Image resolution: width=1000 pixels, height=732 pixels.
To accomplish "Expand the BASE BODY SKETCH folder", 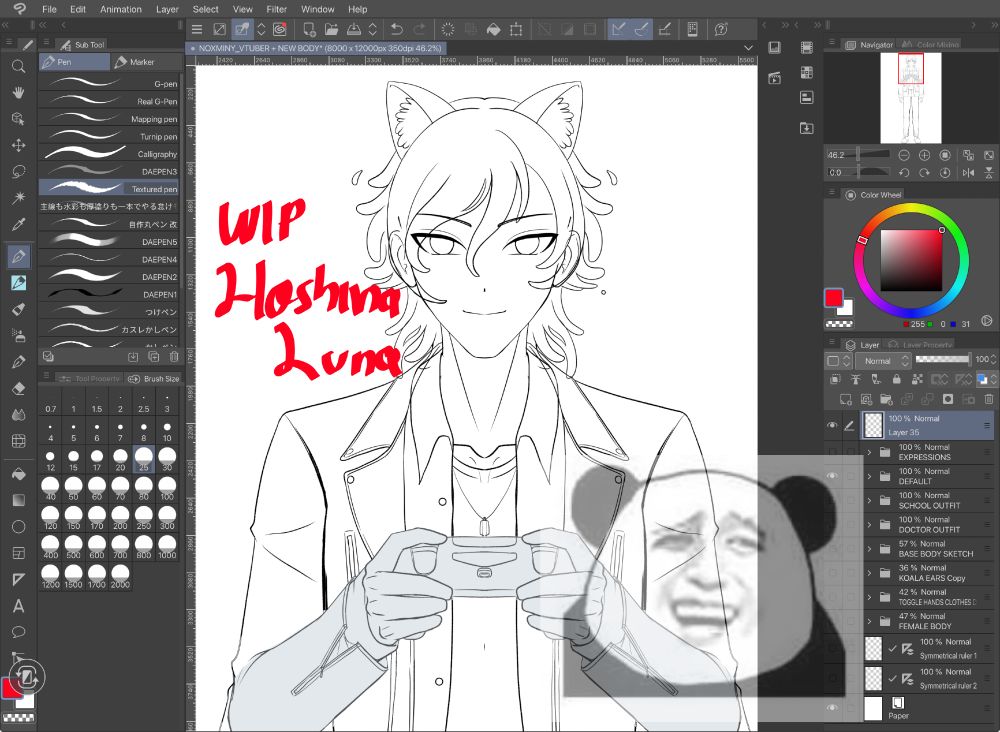I will 869,549.
